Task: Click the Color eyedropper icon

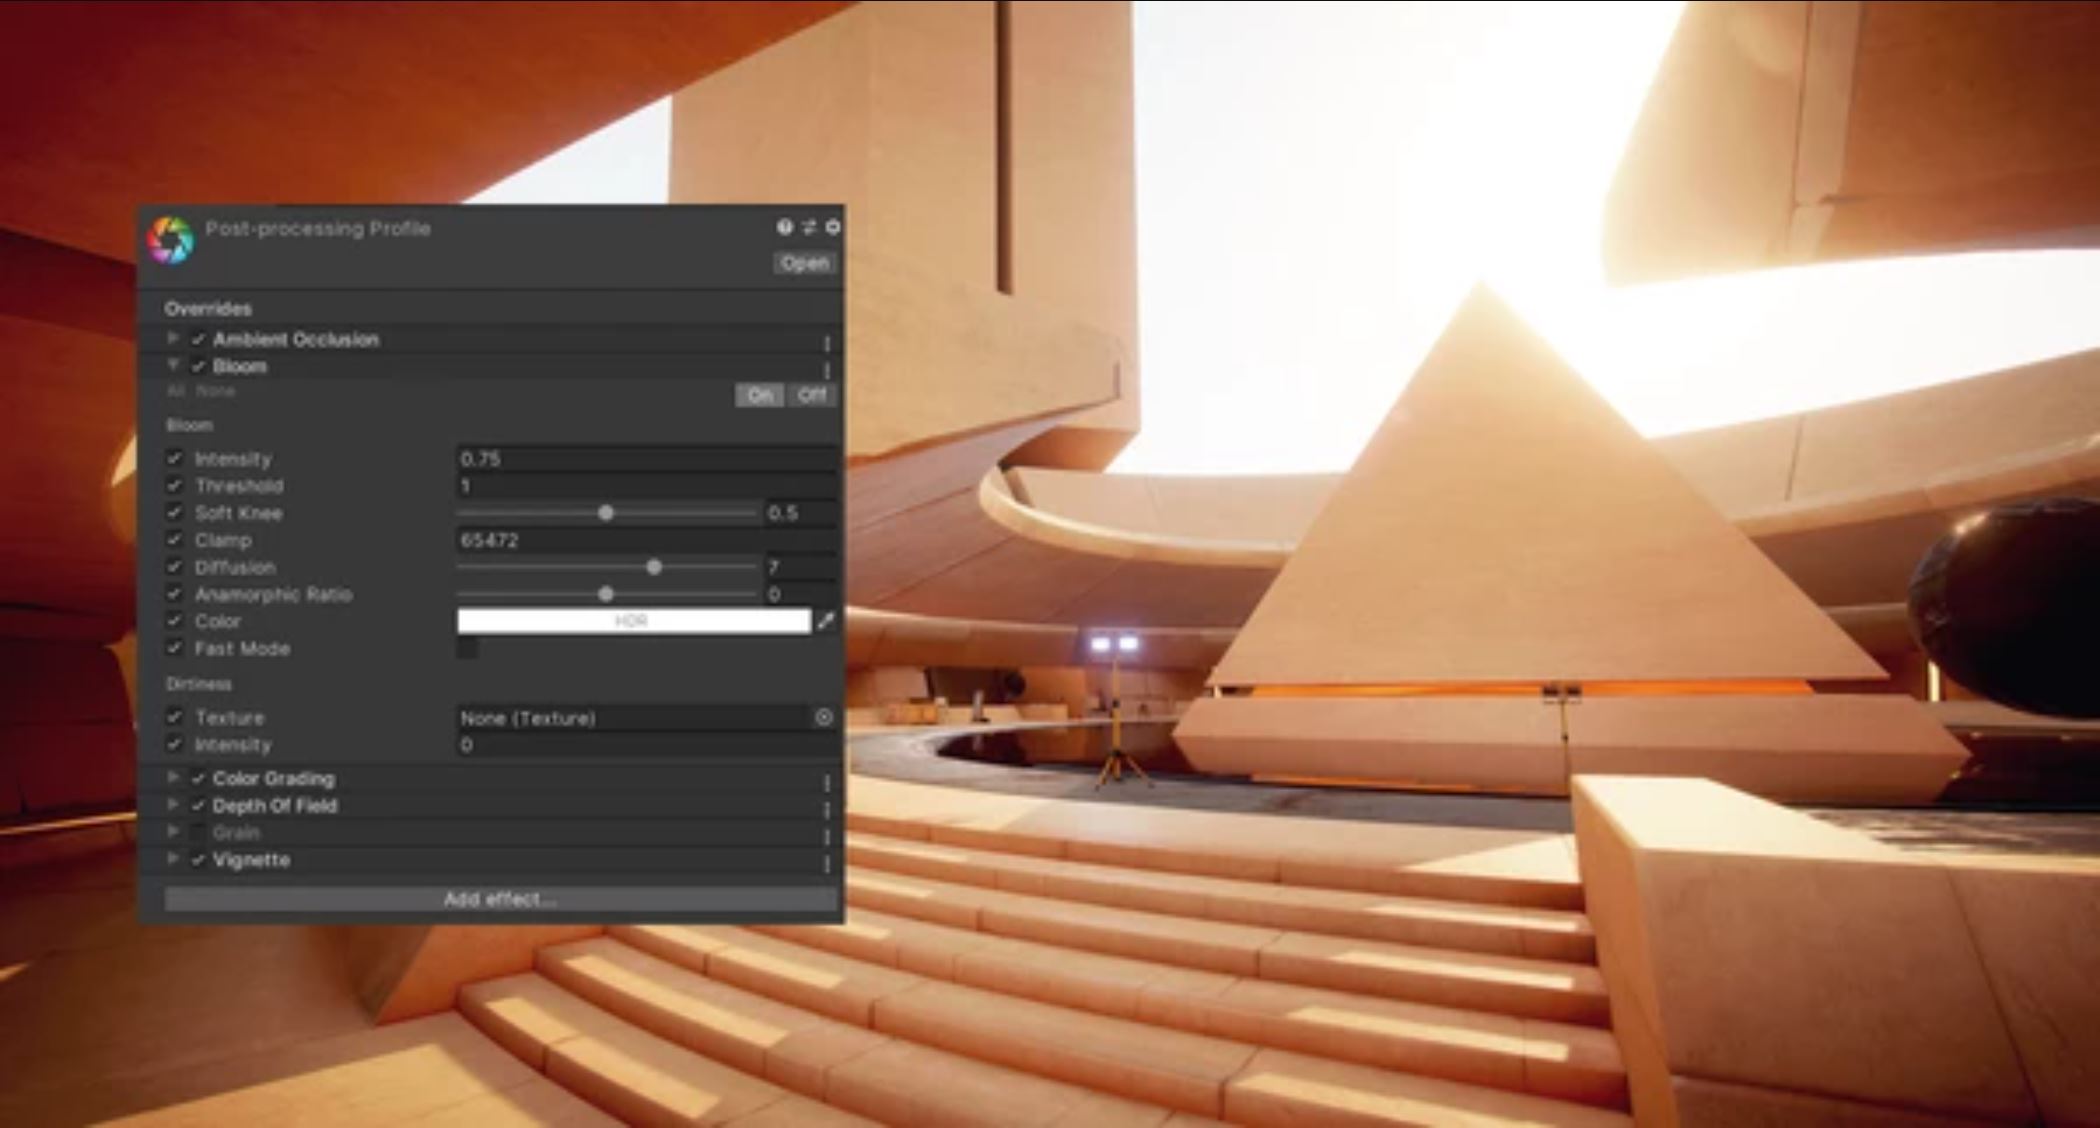Action: click(x=826, y=621)
